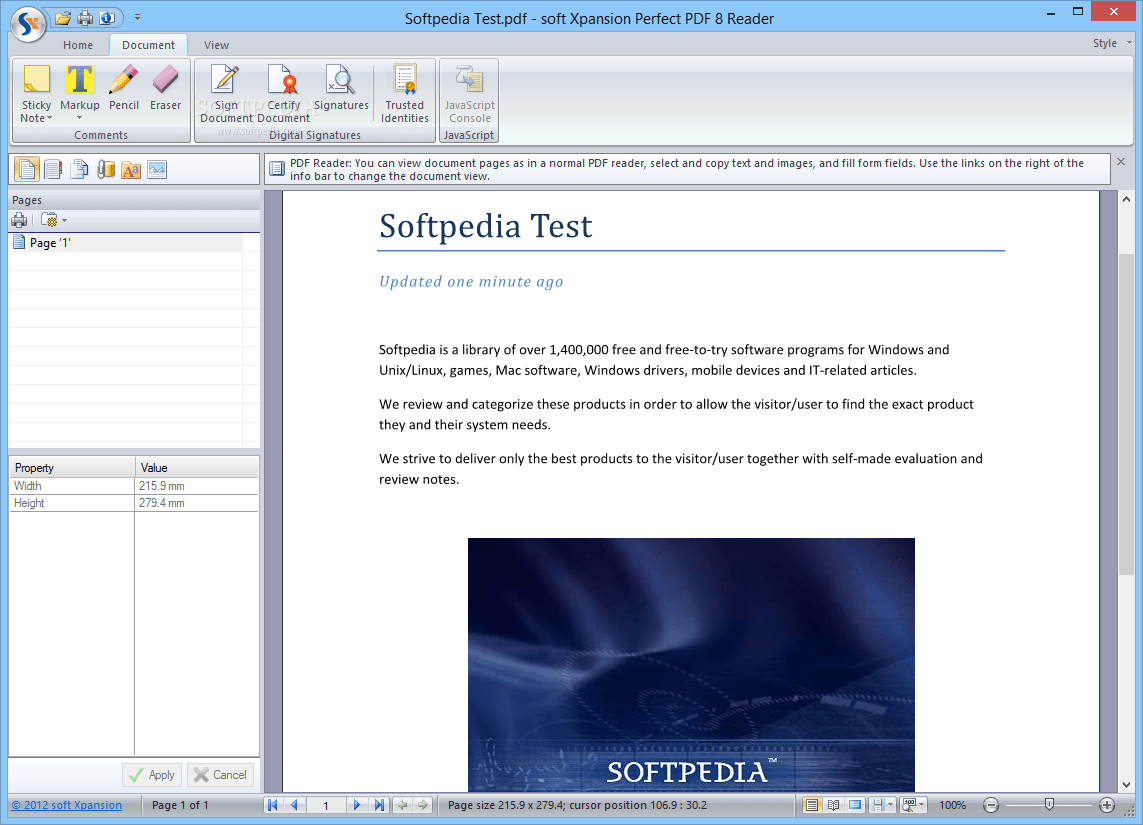Screen dimensions: 1143x825
Task: Click the Property column header
Action: 72,468
